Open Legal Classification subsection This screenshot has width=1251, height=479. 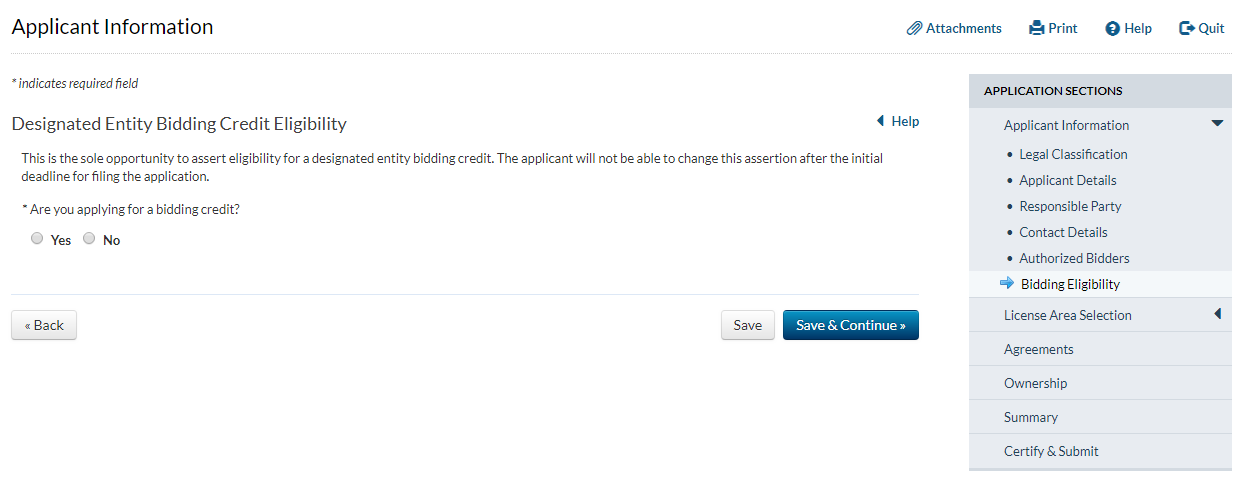1073,154
